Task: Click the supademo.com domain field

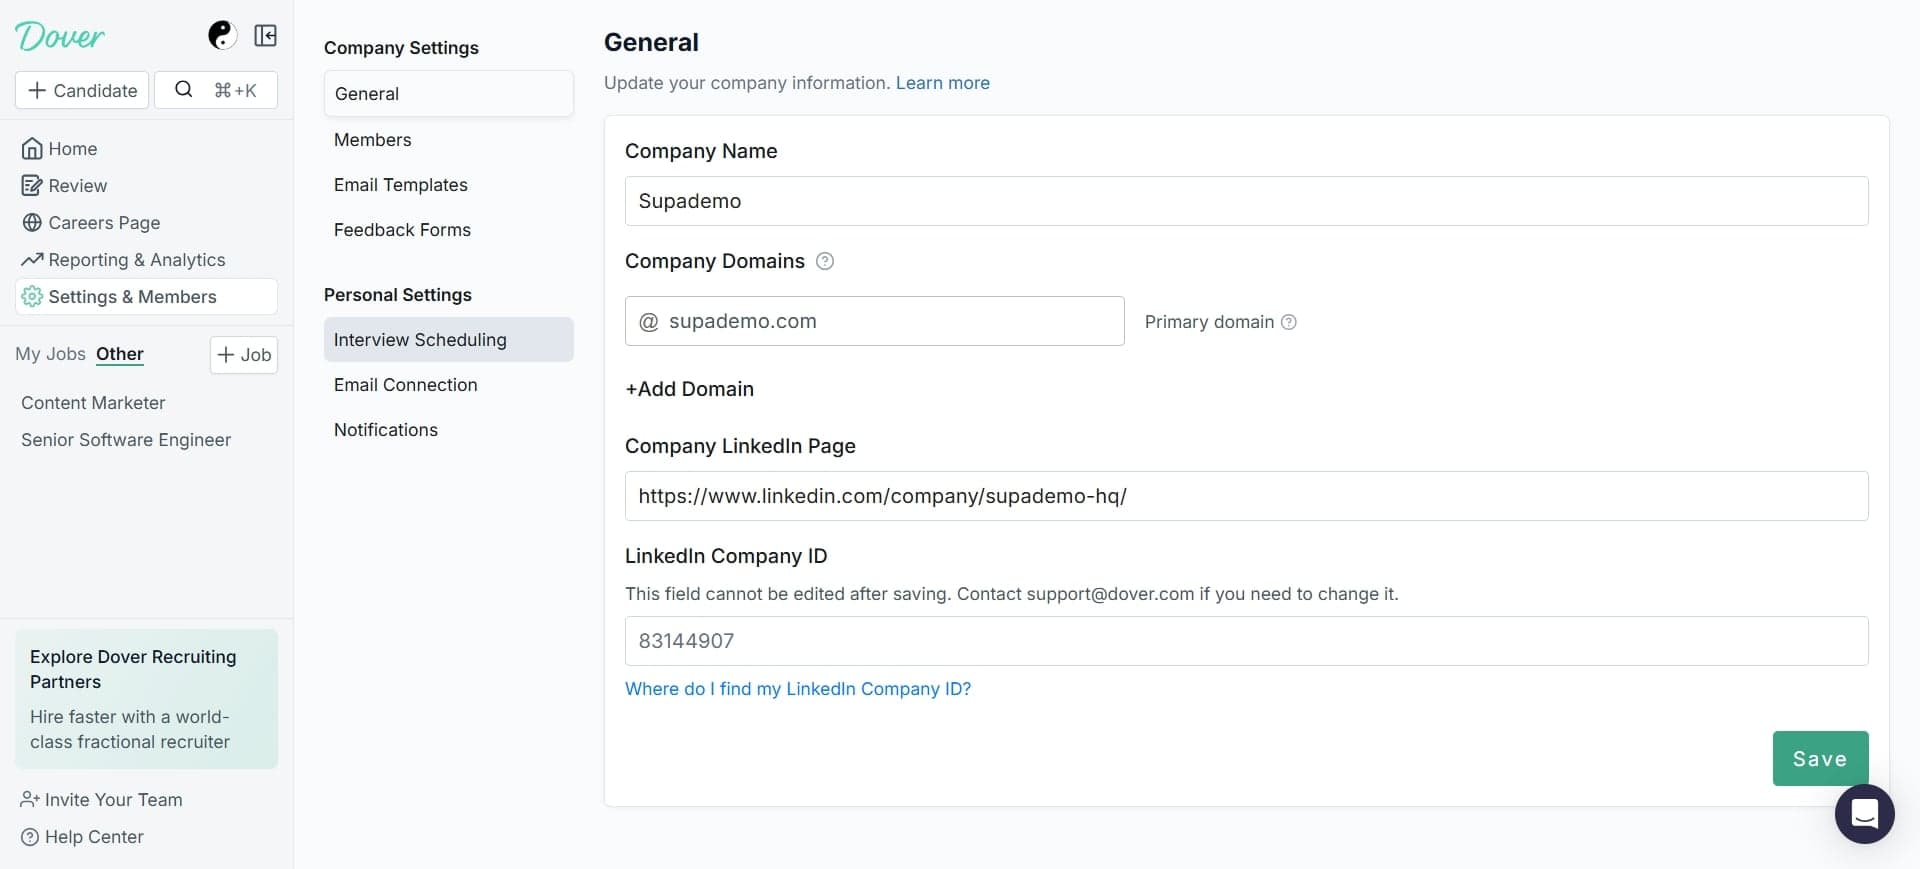Action: (x=874, y=321)
